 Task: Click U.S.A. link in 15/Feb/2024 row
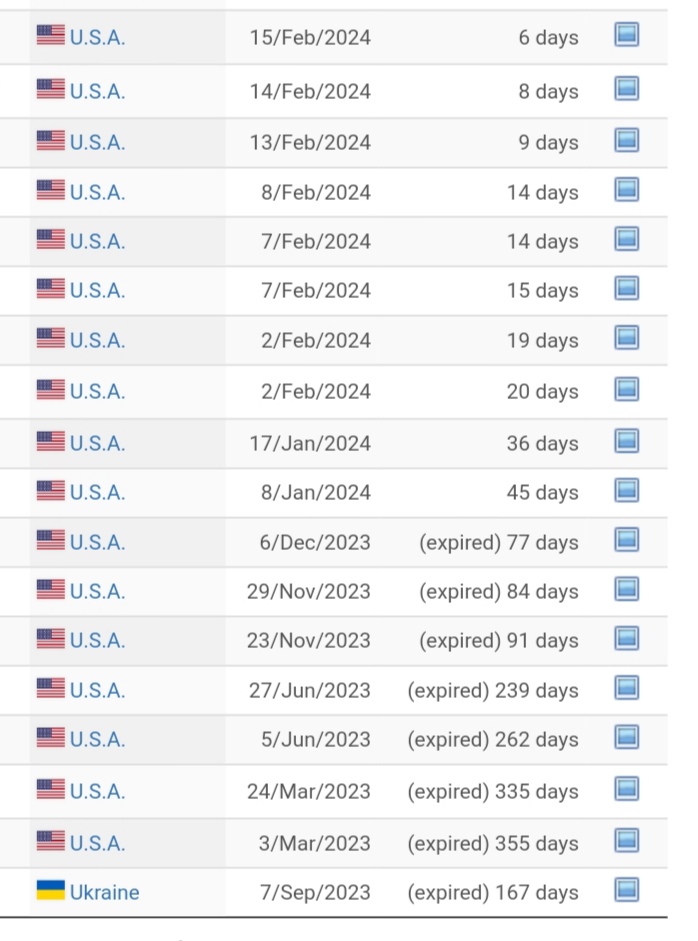97,38
